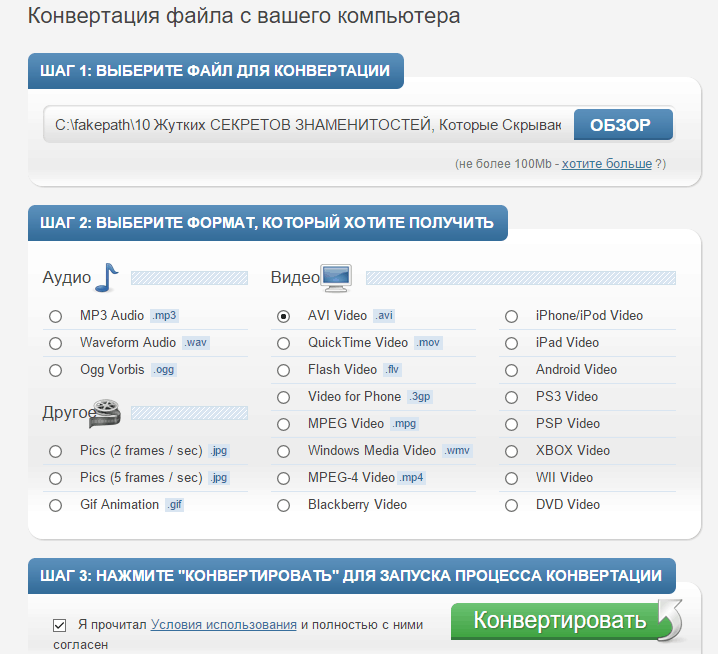Choose MPEG-4 Video radio option
718x654 pixels.
(283, 479)
